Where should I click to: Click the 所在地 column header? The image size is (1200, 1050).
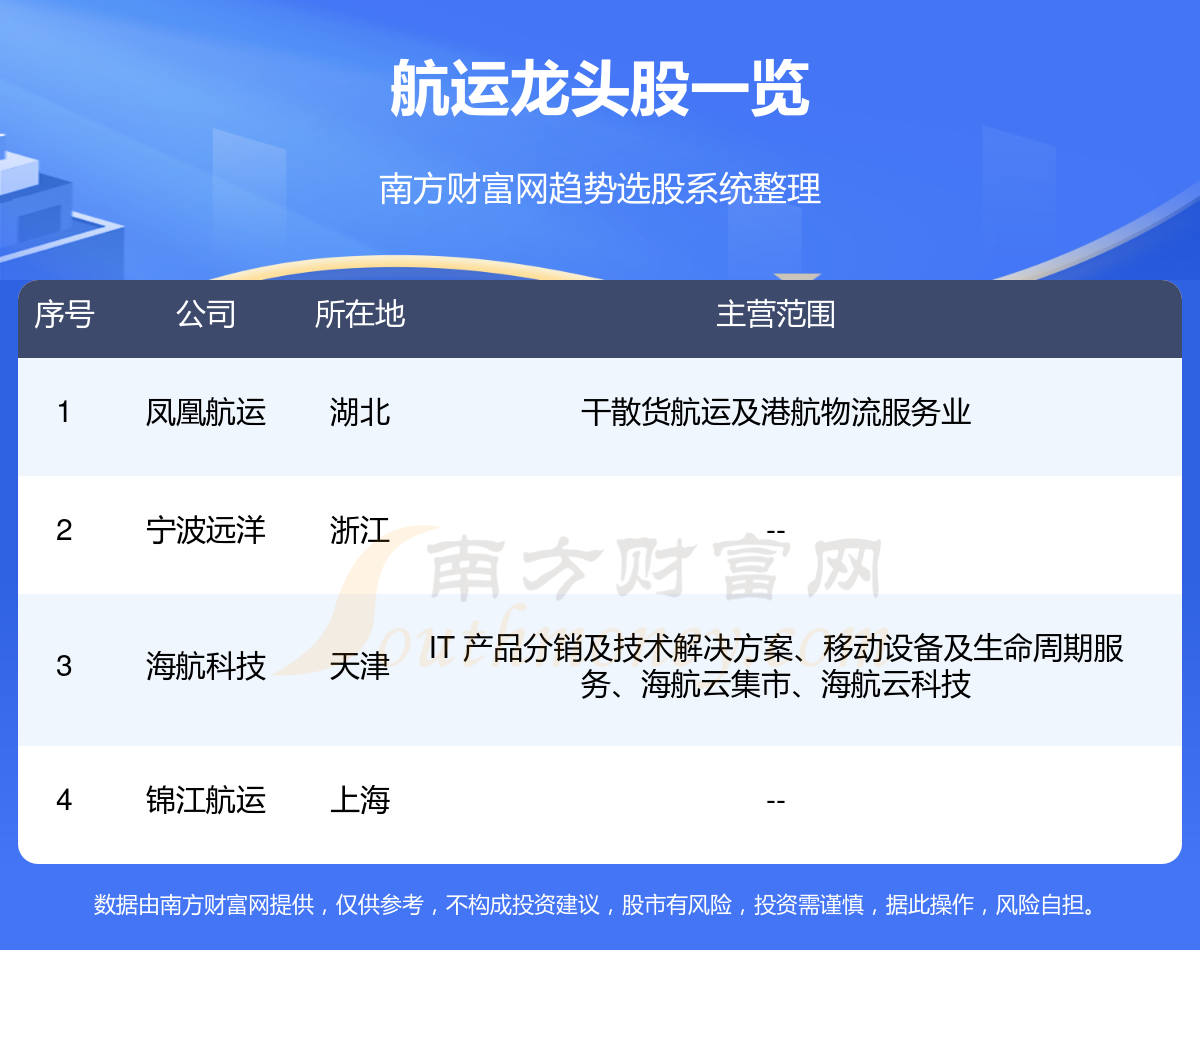point(360,314)
